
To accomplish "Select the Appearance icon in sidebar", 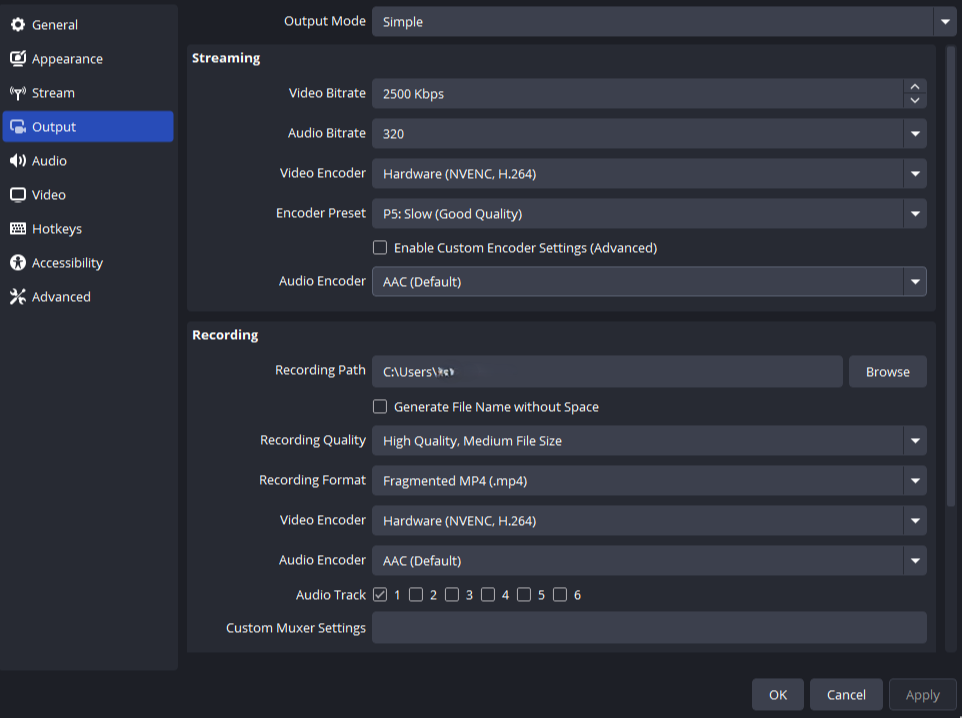I will pos(18,59).
